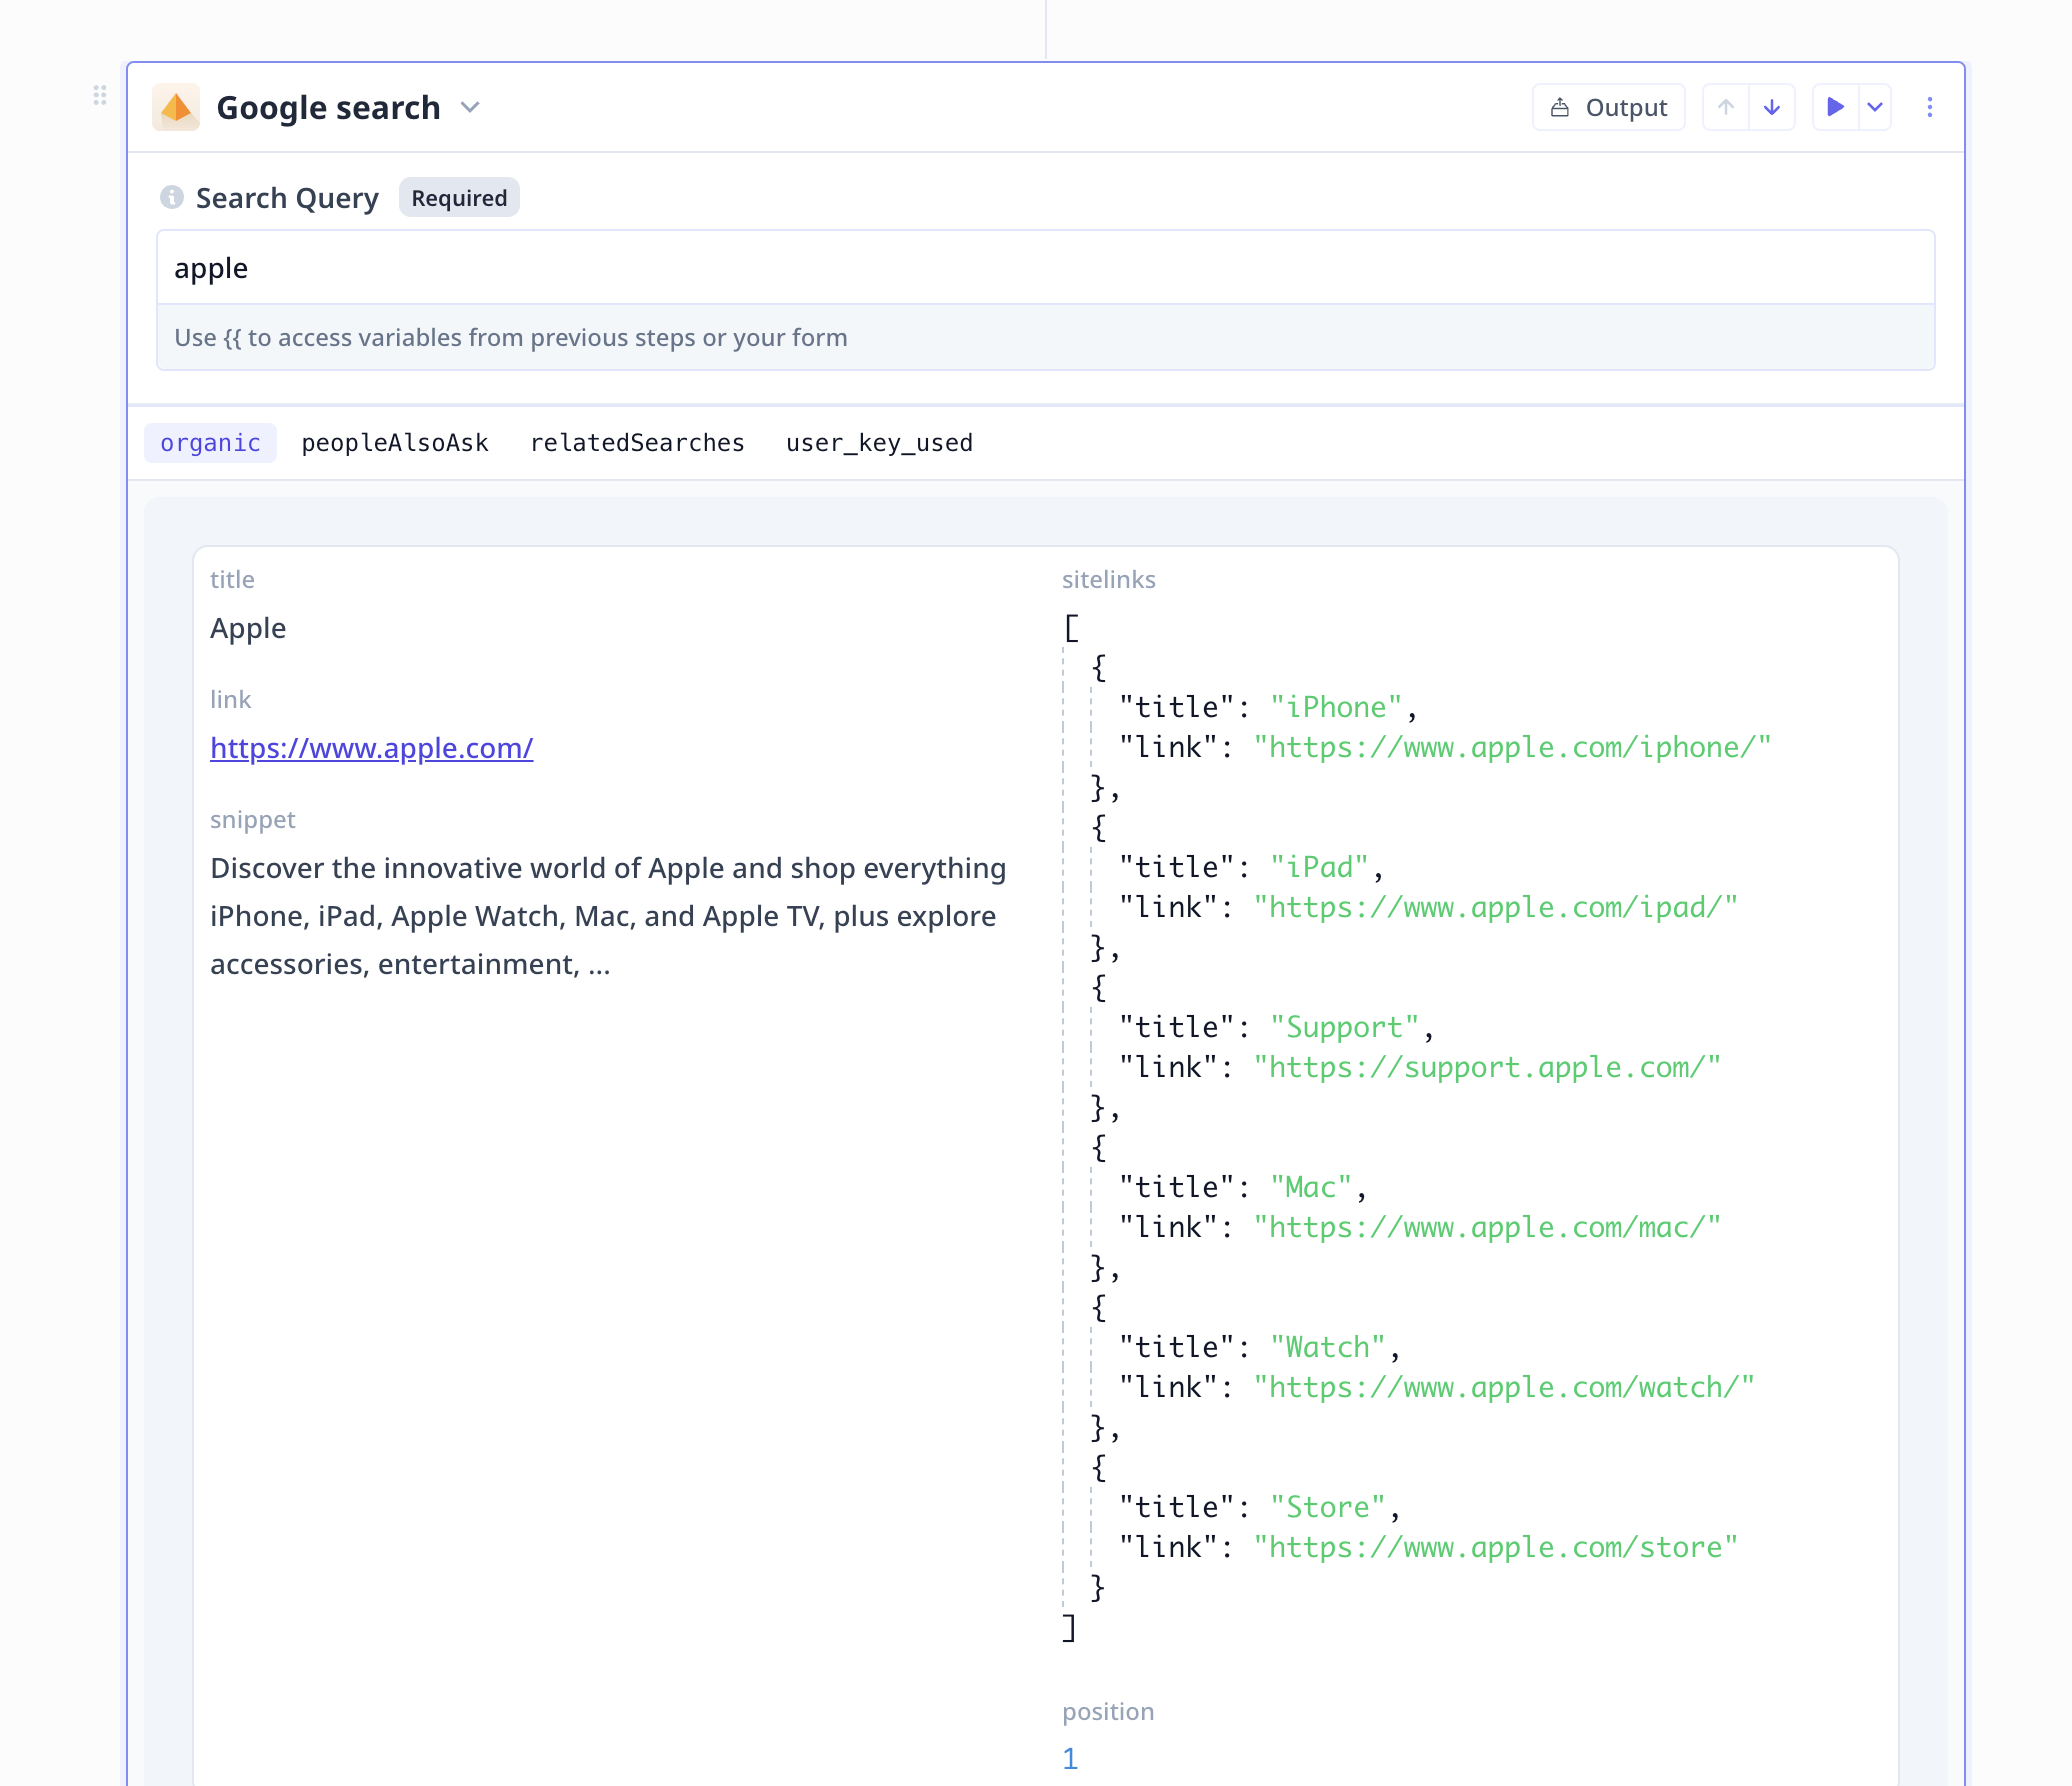Run the step with the play button

1835,107
